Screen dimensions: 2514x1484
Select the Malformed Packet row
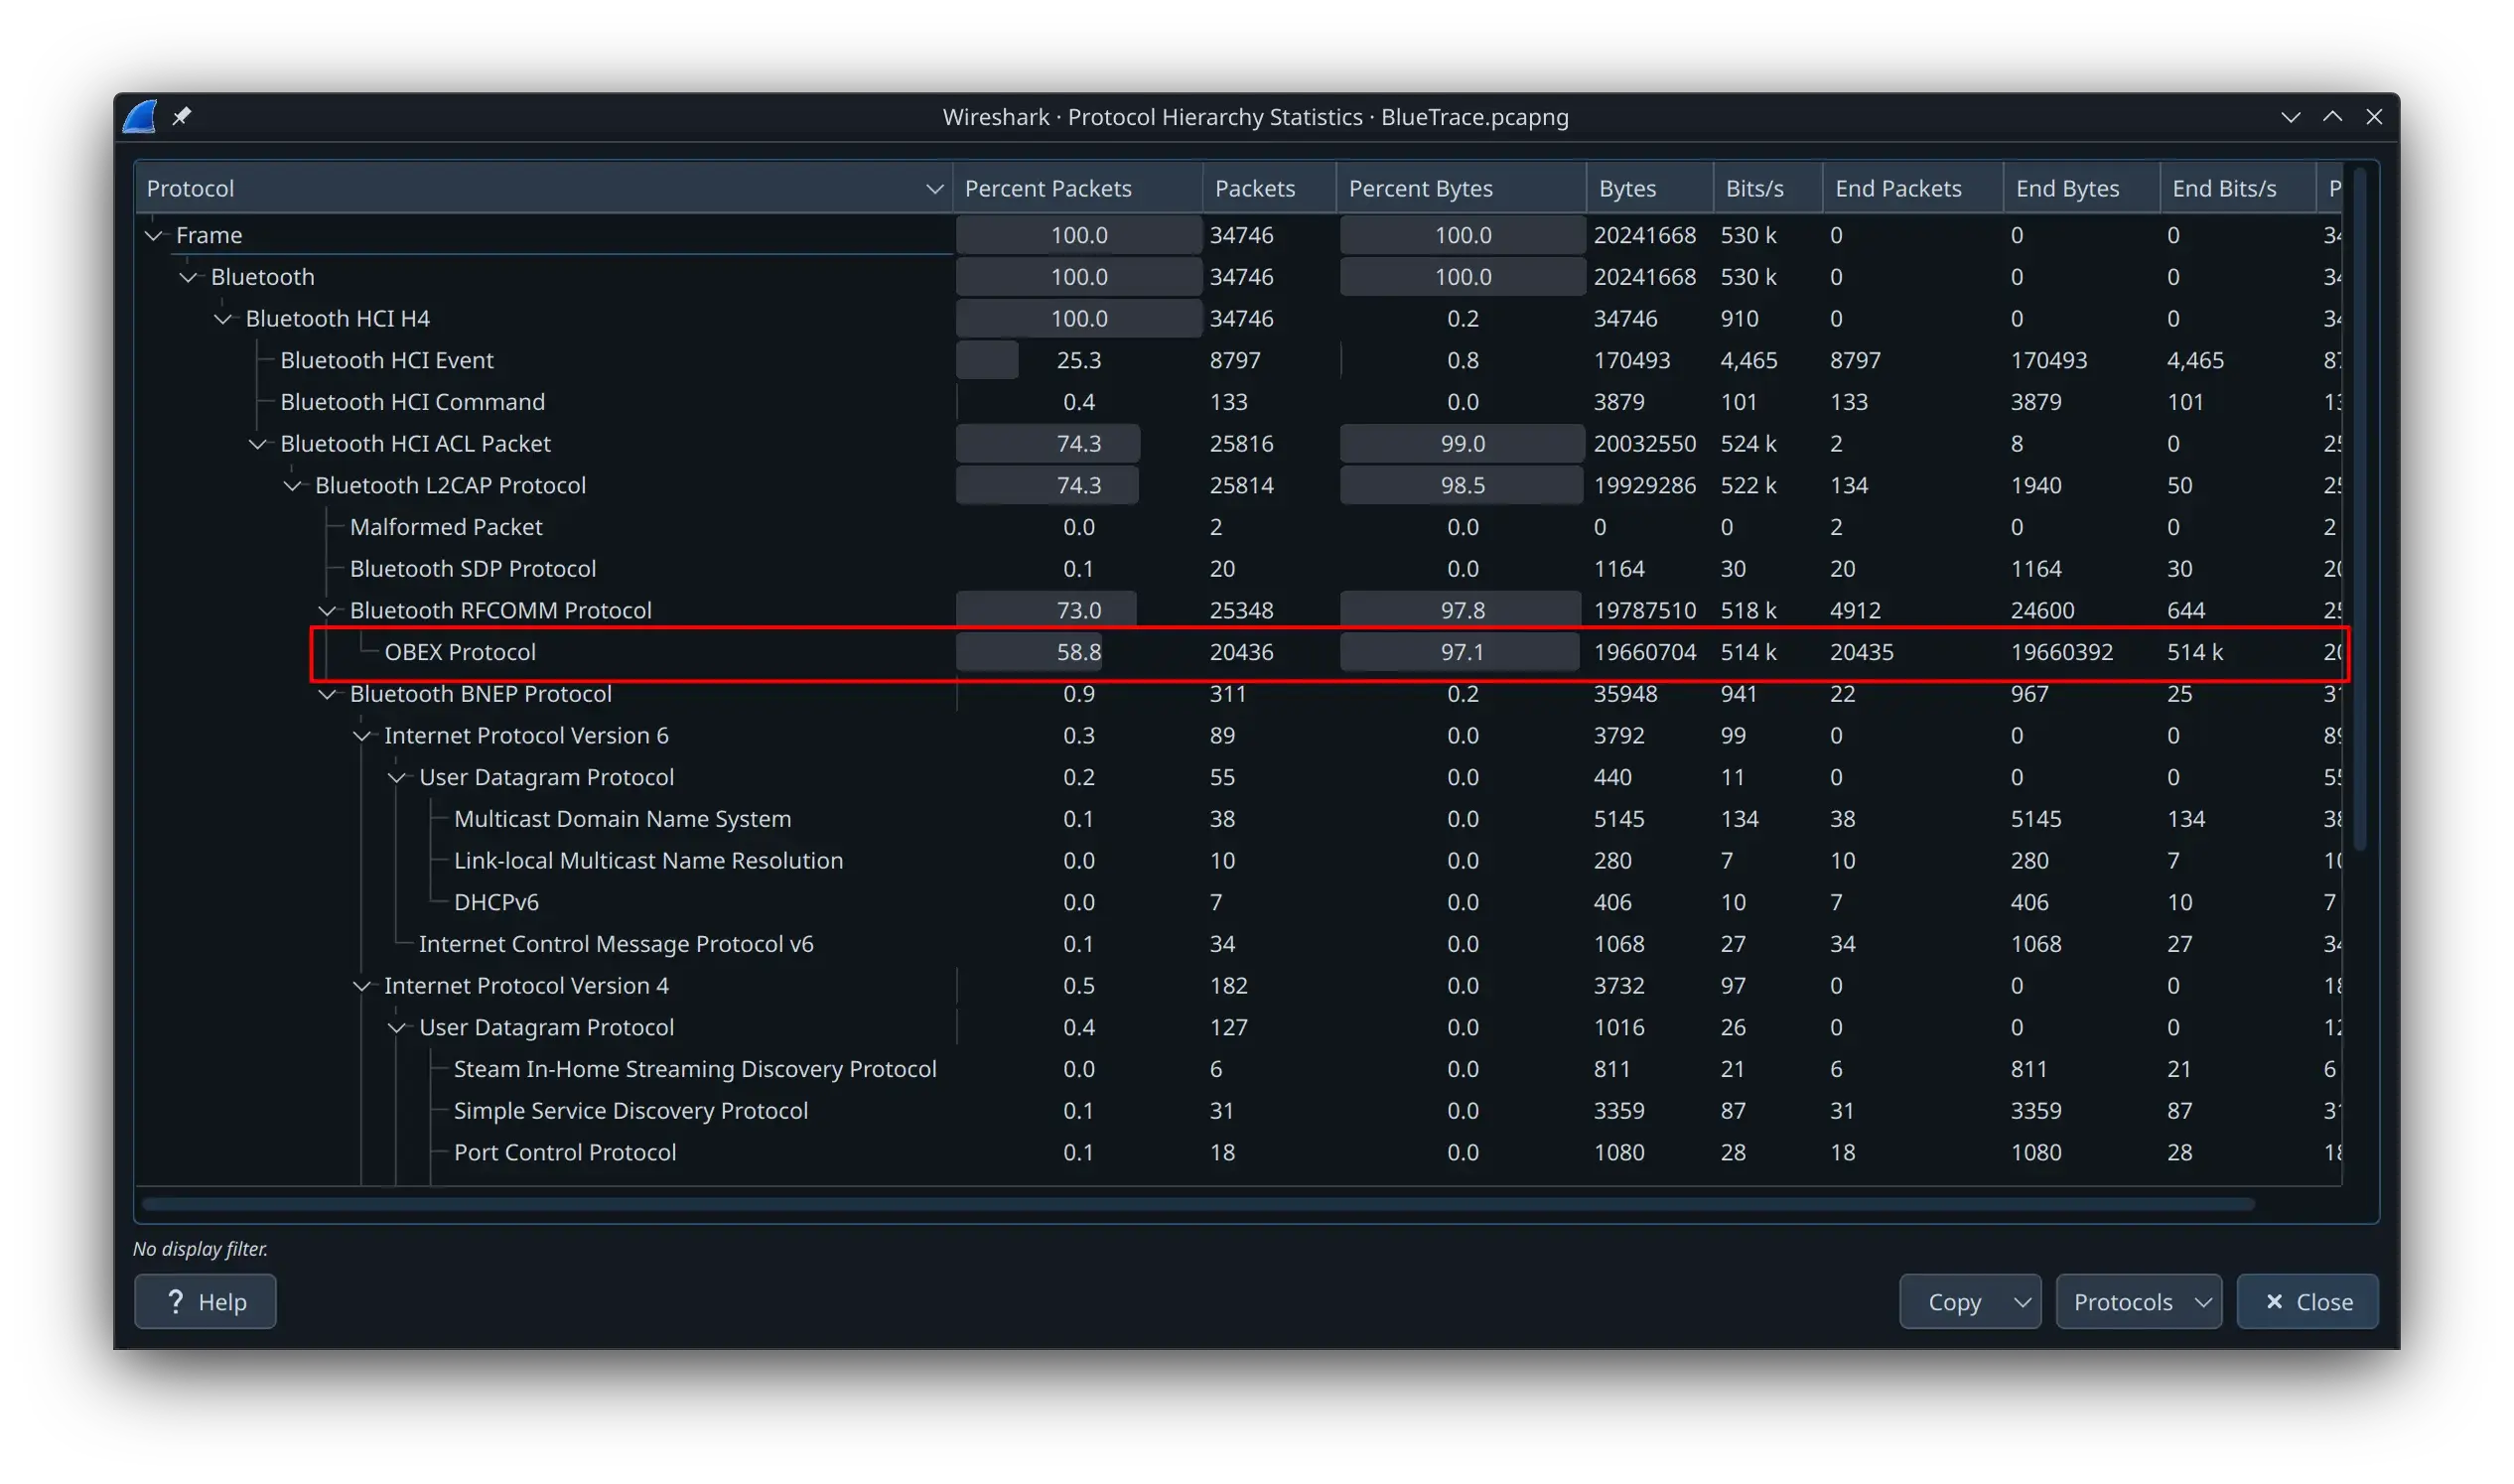pos(446,527)
